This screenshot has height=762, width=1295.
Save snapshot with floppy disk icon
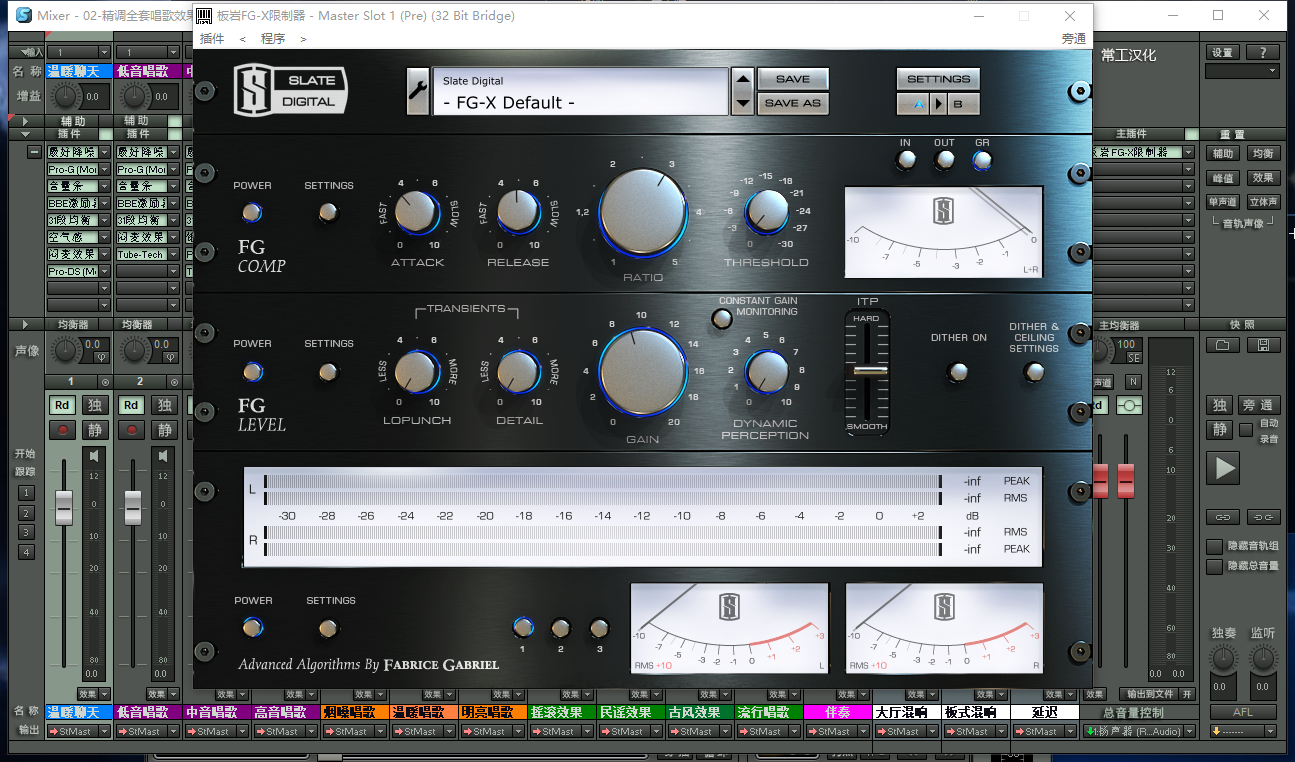[x=1263, y=345]
